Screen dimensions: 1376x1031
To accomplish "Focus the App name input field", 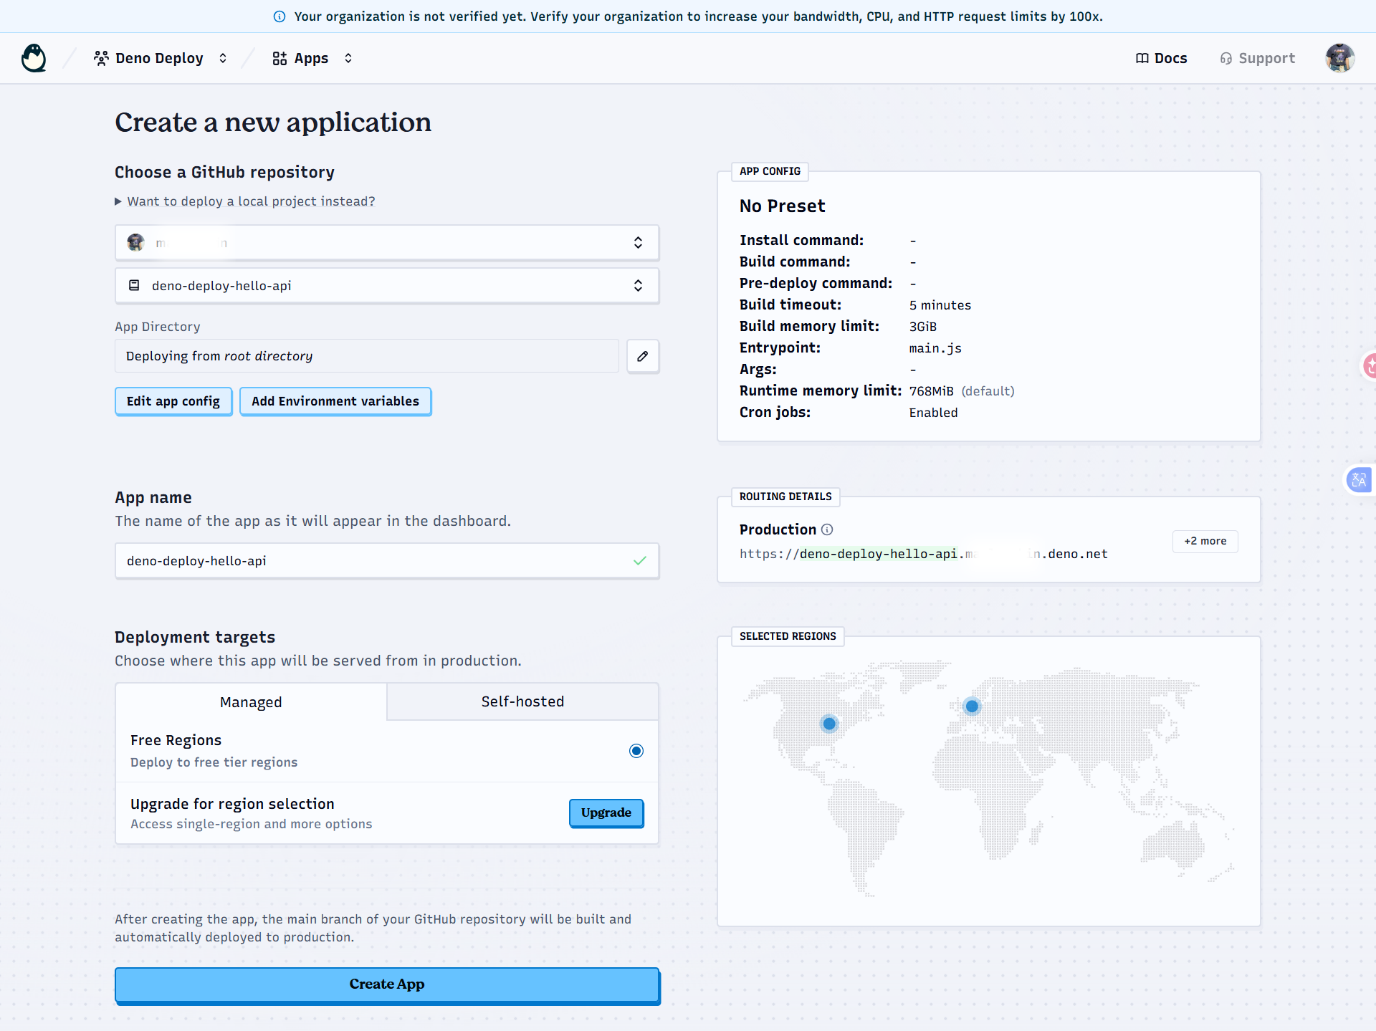I will (387, 561).
